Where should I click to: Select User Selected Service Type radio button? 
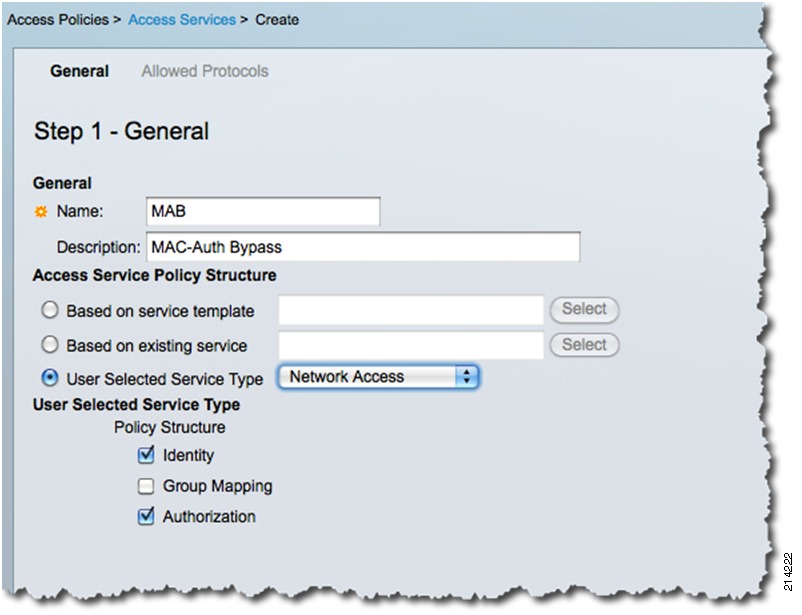coord(50,378)
